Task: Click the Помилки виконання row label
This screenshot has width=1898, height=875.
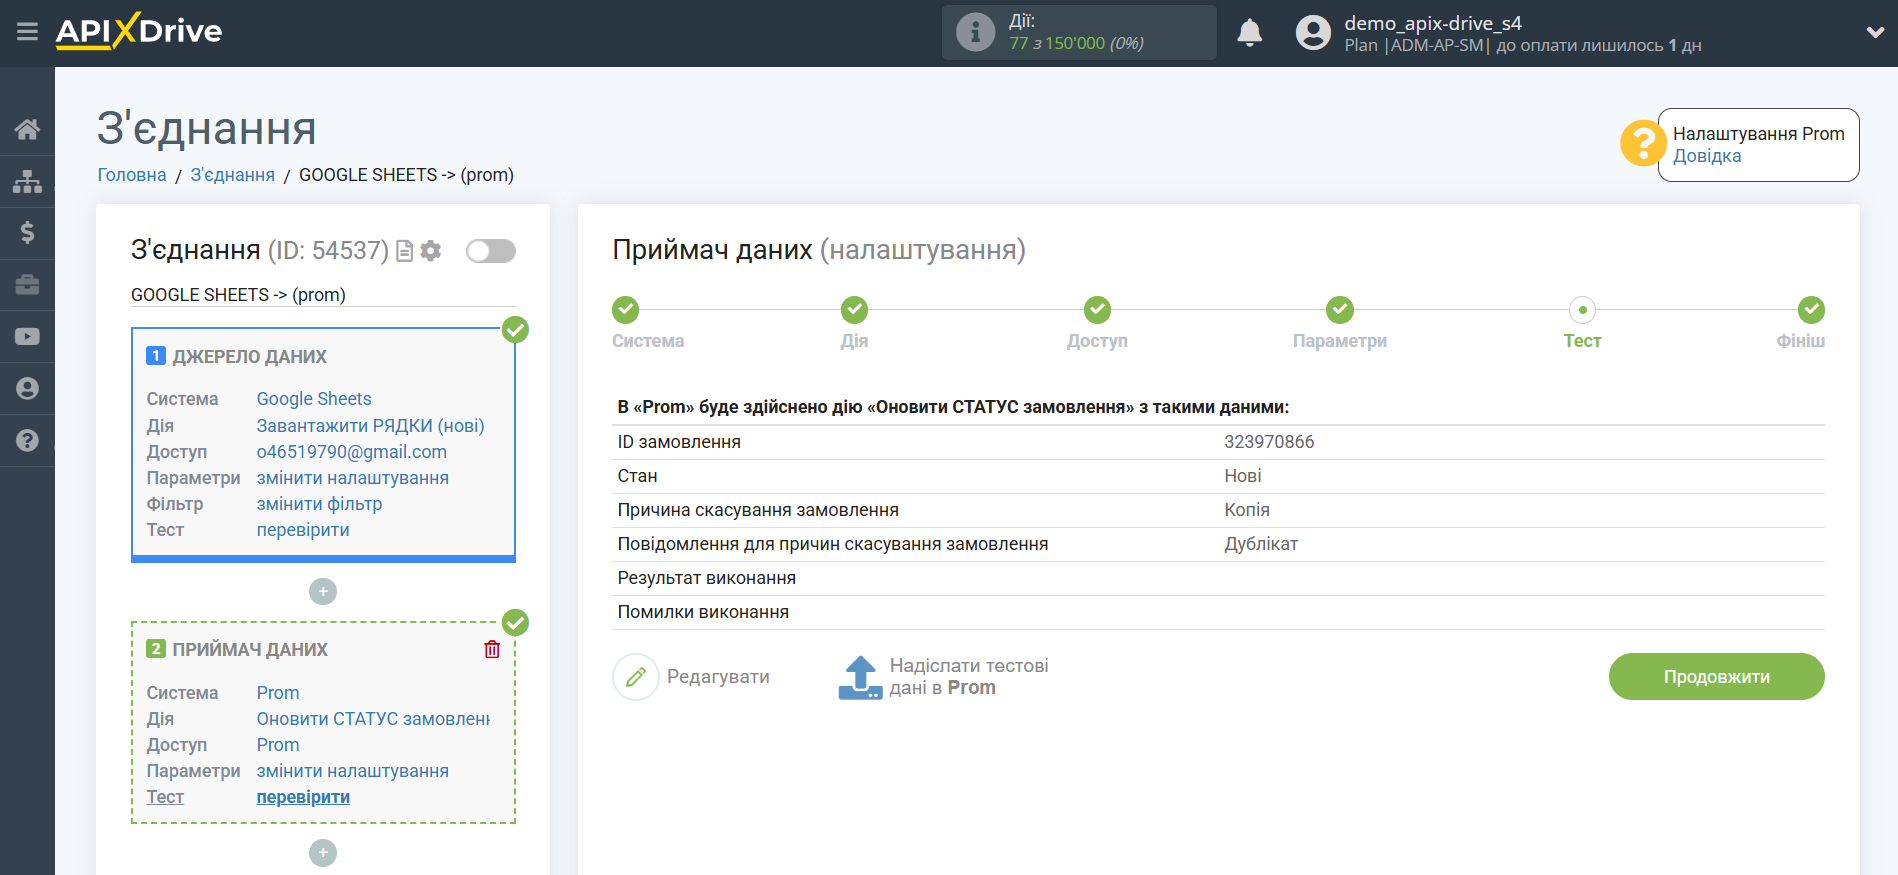Action: (x=703, y=612)
